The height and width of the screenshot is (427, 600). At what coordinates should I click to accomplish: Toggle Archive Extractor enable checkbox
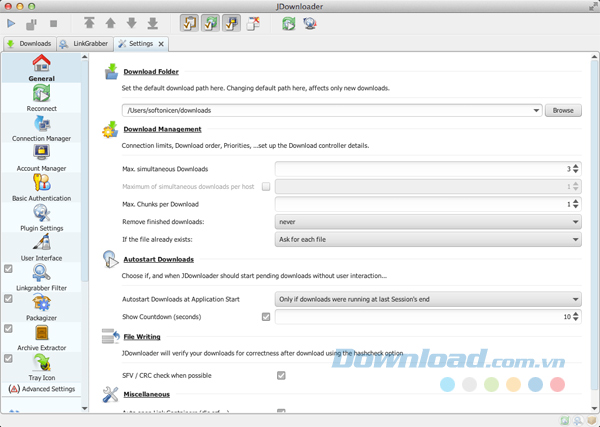[8, 328]
